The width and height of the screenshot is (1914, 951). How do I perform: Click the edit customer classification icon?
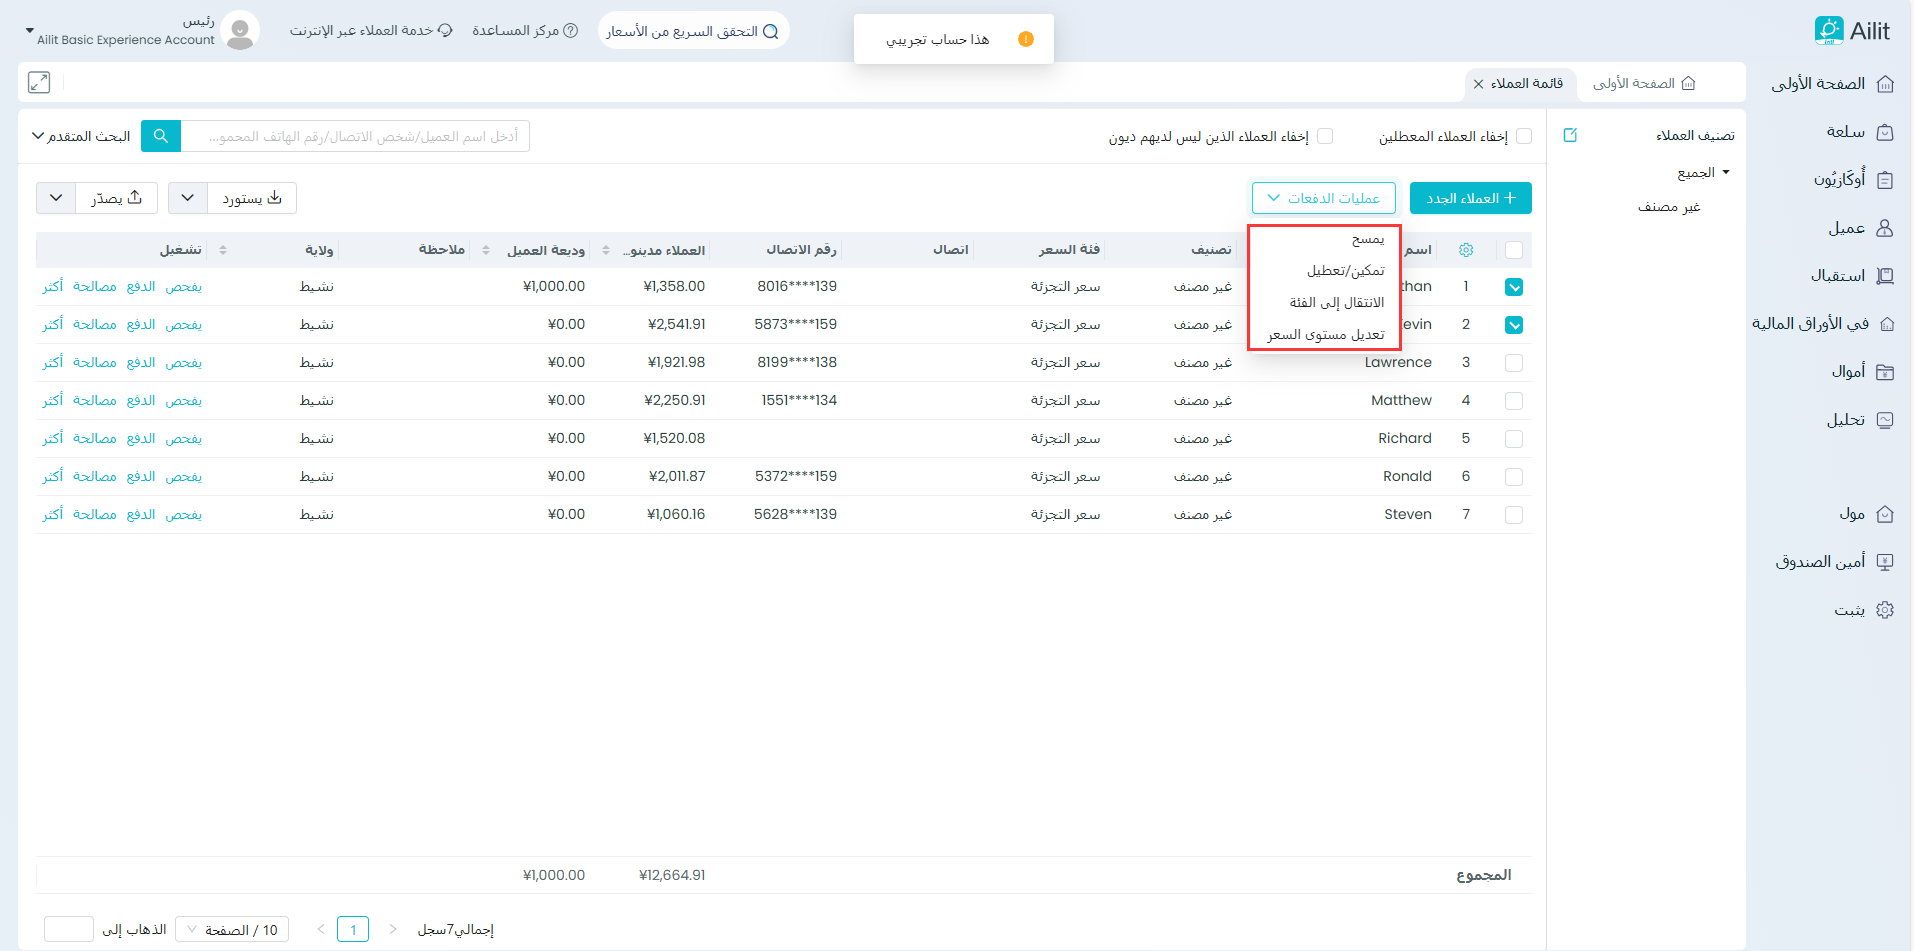(x=1570, y=135)
